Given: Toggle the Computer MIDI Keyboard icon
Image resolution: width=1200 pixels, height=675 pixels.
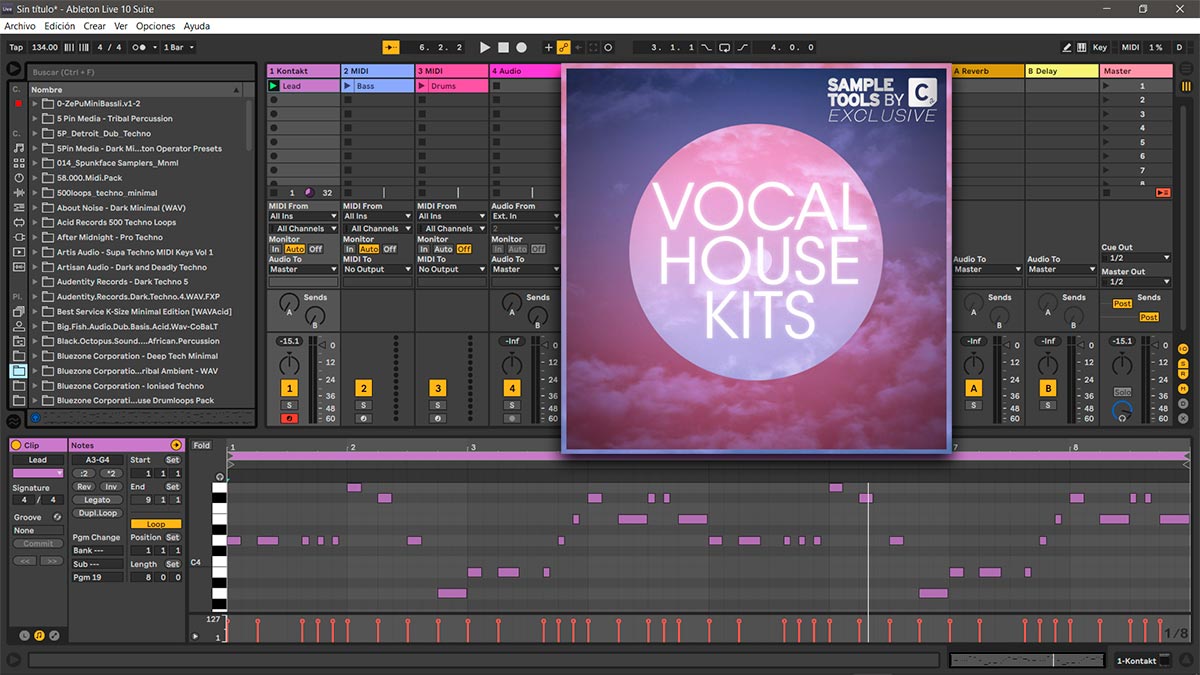Looking at the screenshot, I should [1084, 47].
